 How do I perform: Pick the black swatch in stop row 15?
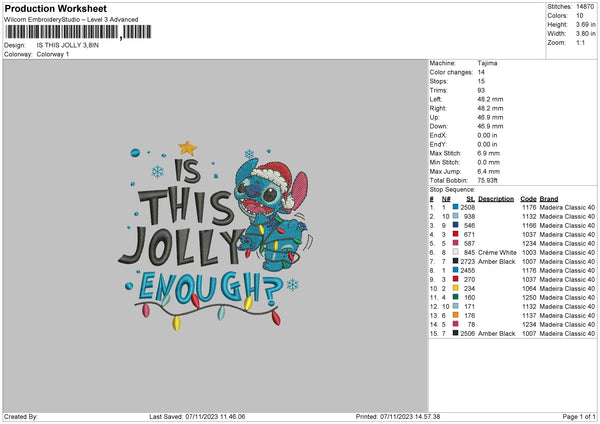pos(455,333)
